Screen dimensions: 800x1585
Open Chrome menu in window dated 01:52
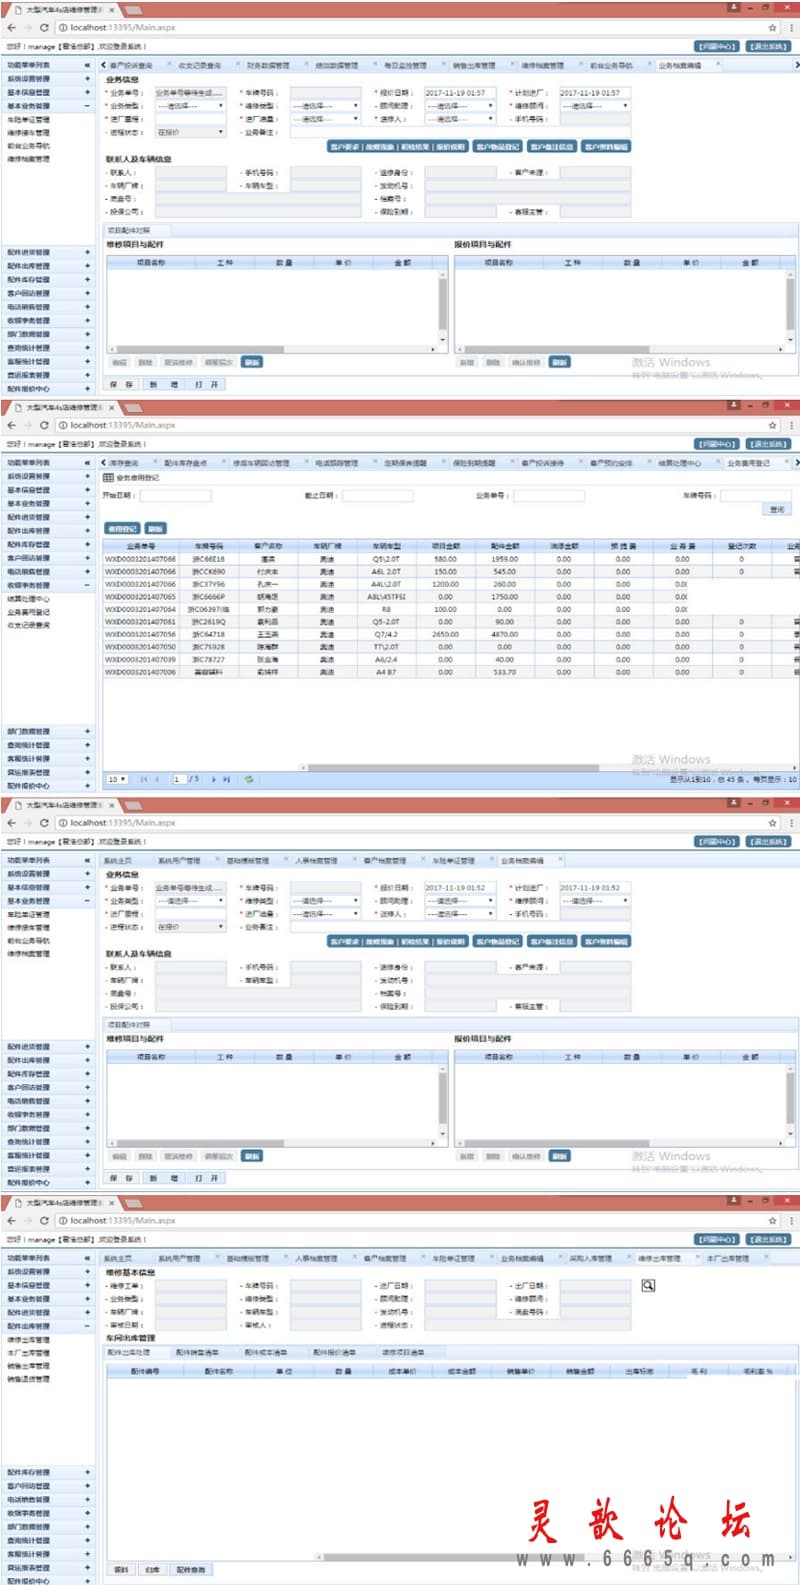791,823
